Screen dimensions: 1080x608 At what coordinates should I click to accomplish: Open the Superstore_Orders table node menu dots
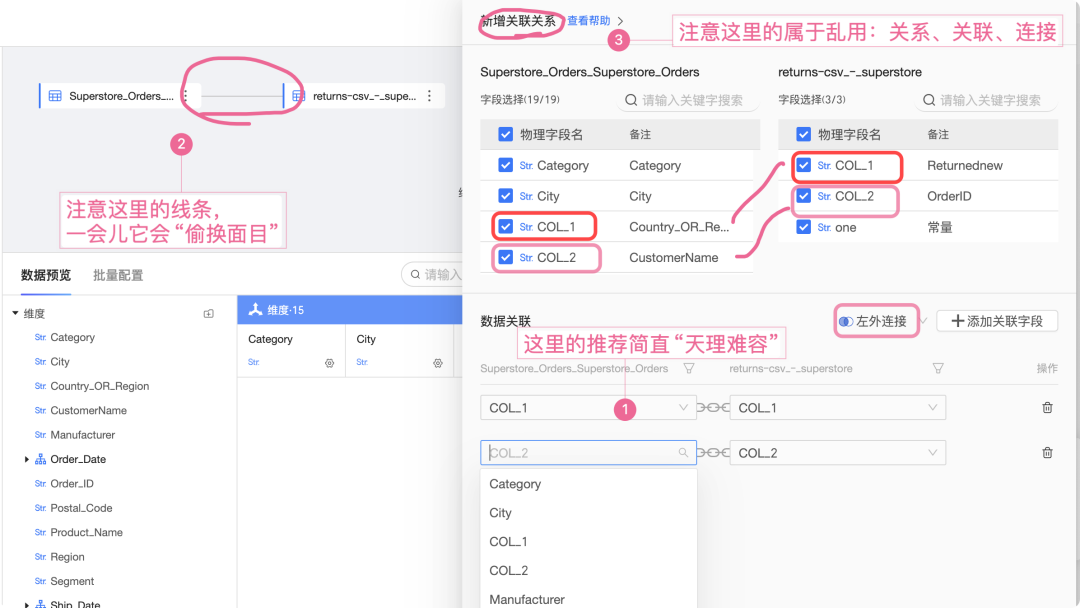click(x=185, y=96)
